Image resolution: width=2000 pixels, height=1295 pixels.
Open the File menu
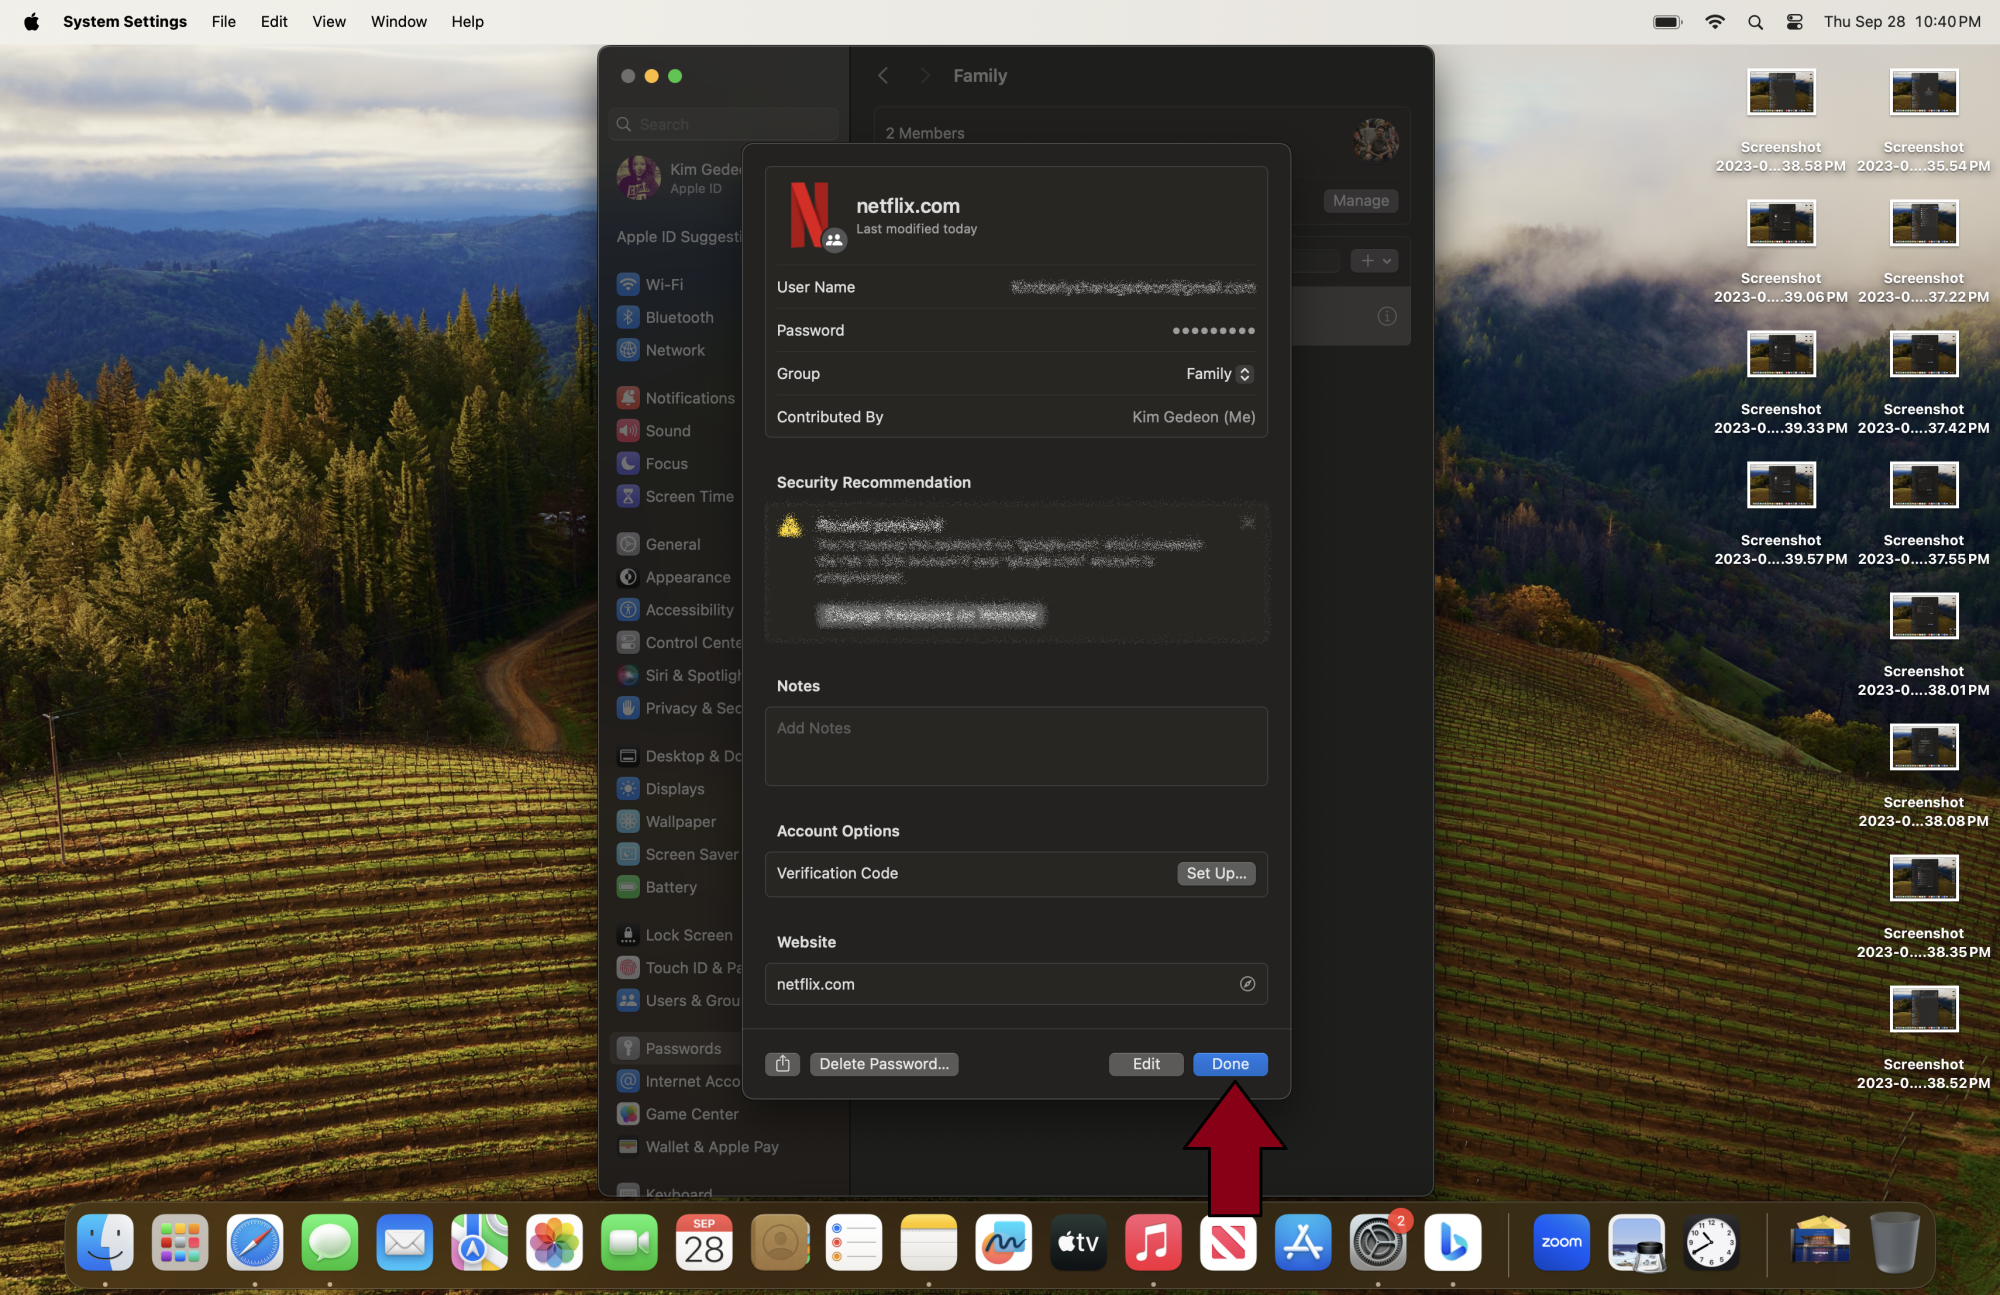pos(224,22)
